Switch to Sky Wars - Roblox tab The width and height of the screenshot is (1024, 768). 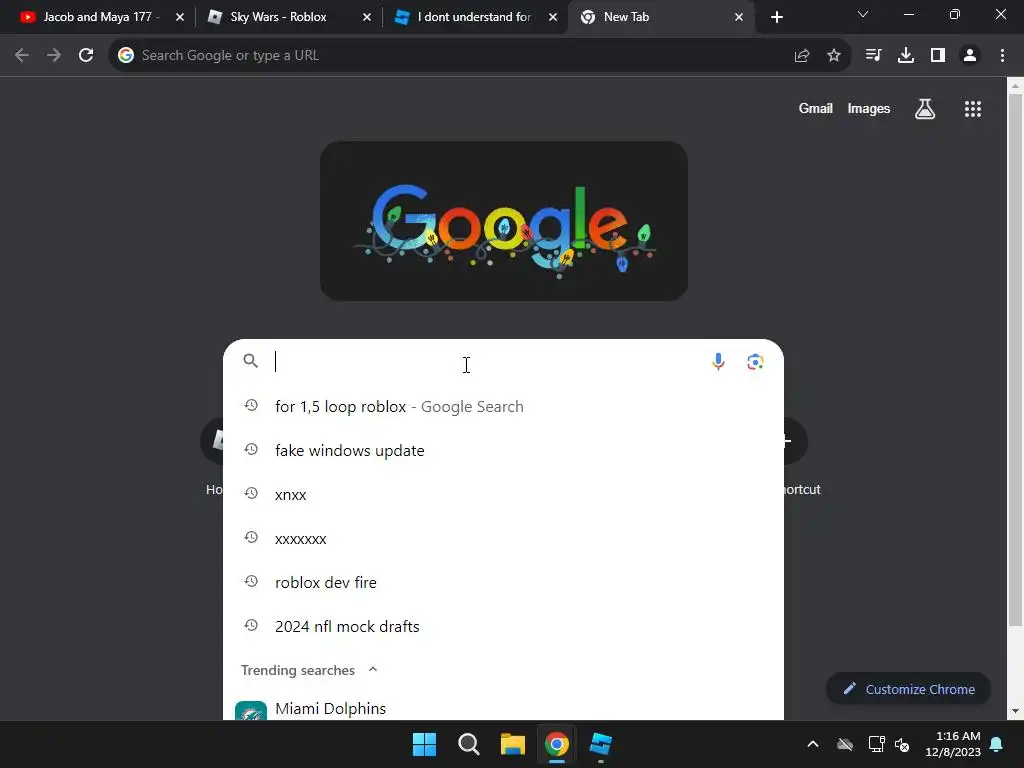[286, 17]
